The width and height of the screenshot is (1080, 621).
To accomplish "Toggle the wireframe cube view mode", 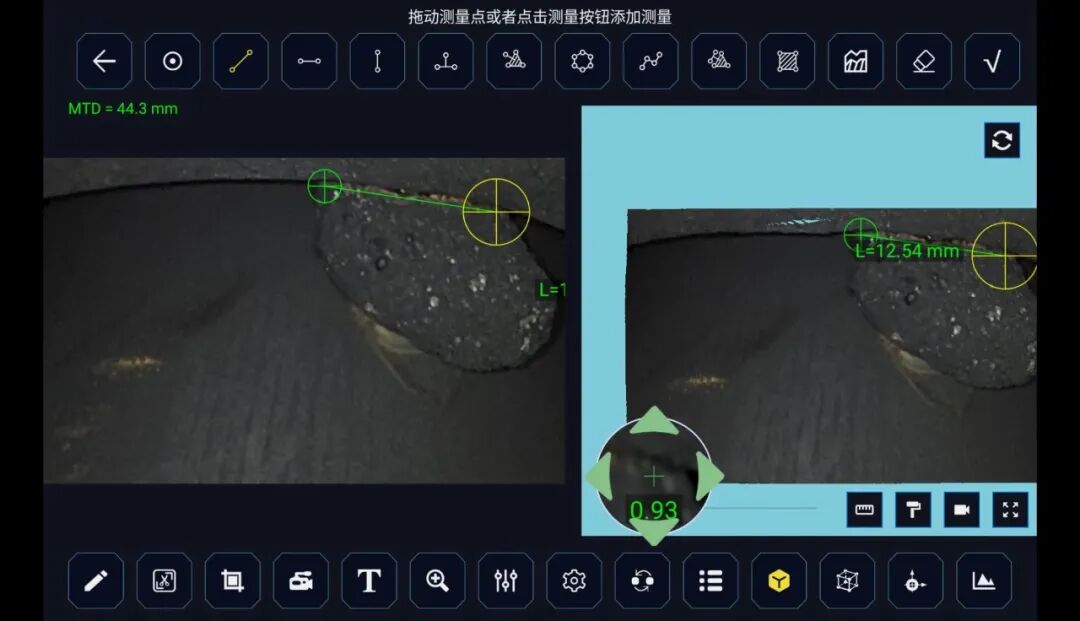I will pos(847,580).
